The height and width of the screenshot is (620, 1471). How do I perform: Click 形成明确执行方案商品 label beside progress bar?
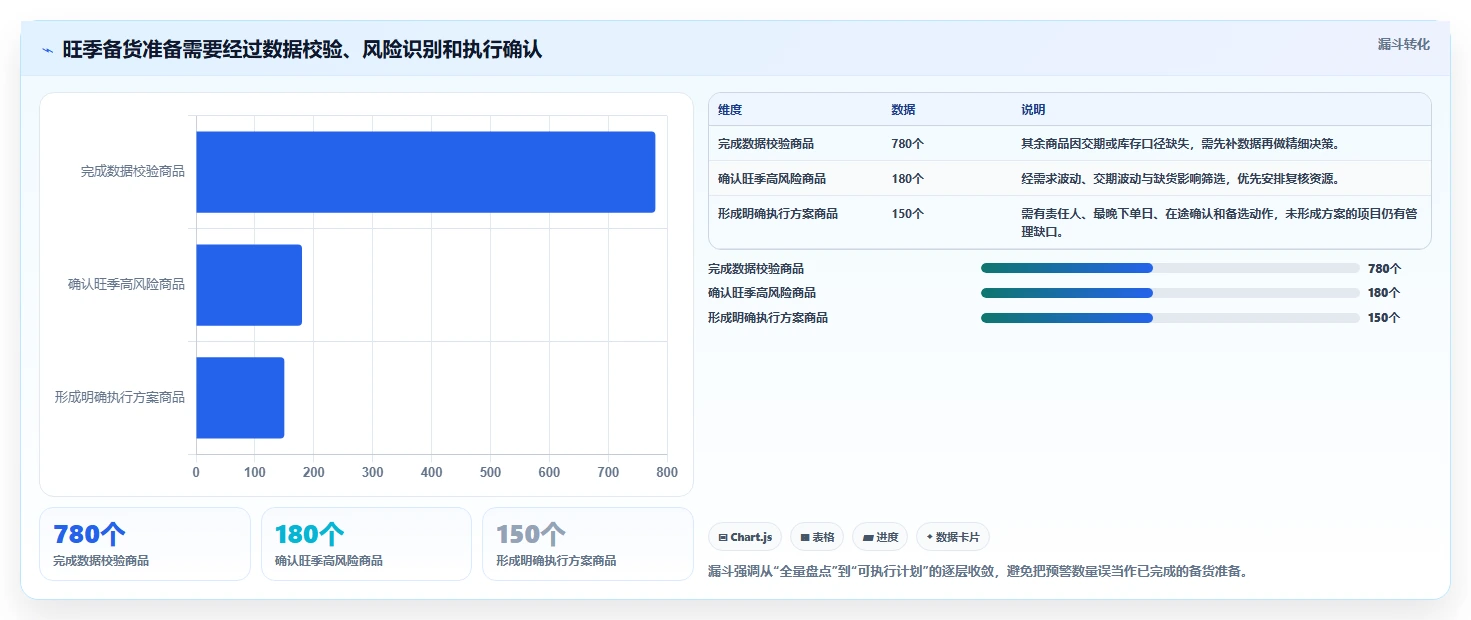click(x=768, y=318)
